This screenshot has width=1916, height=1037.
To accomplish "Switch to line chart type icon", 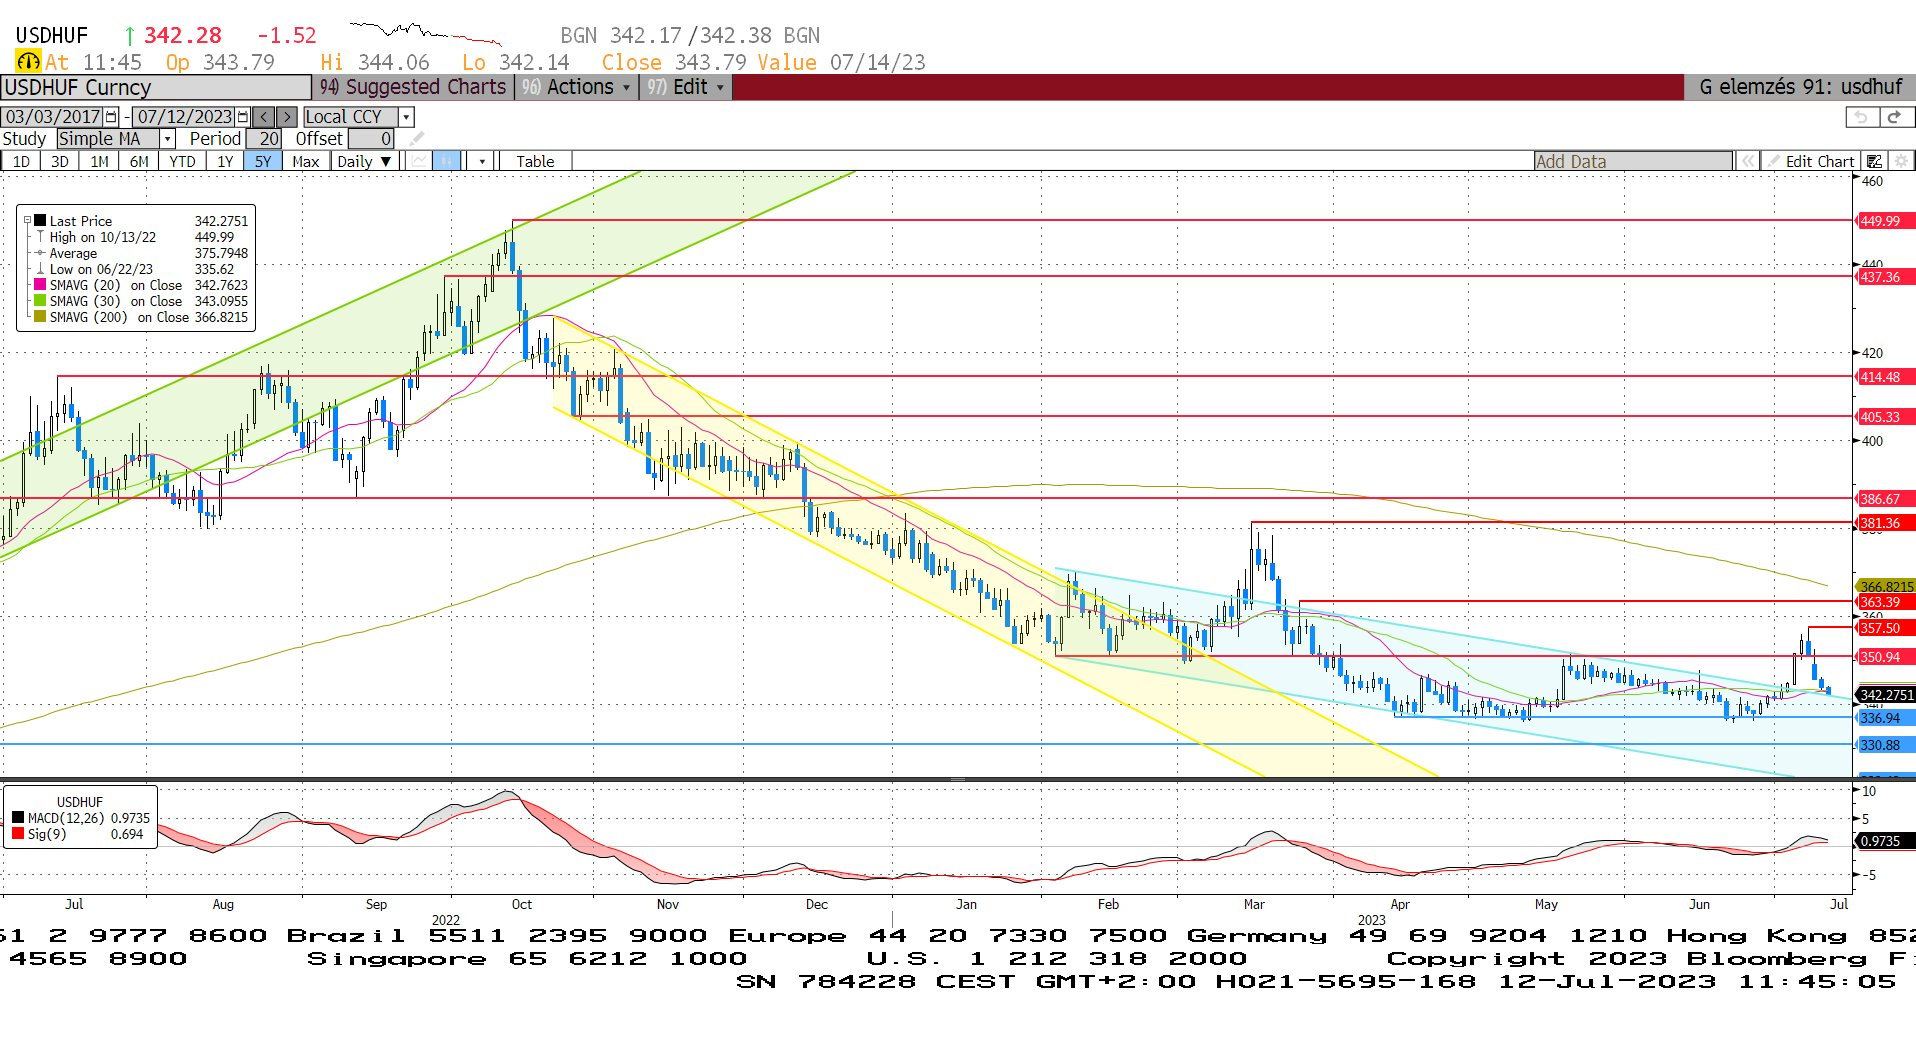I will tap(420, 161).
